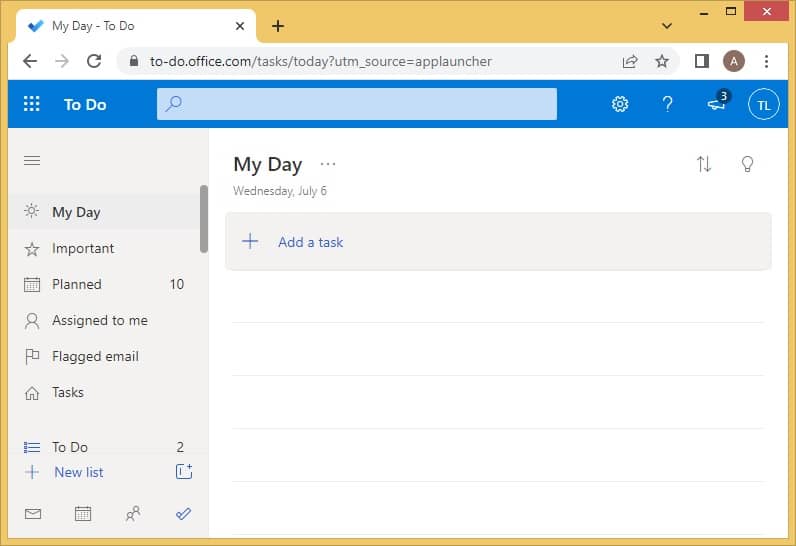
Task: Open the Settings gear icon
Action: [x=620, y=104]
